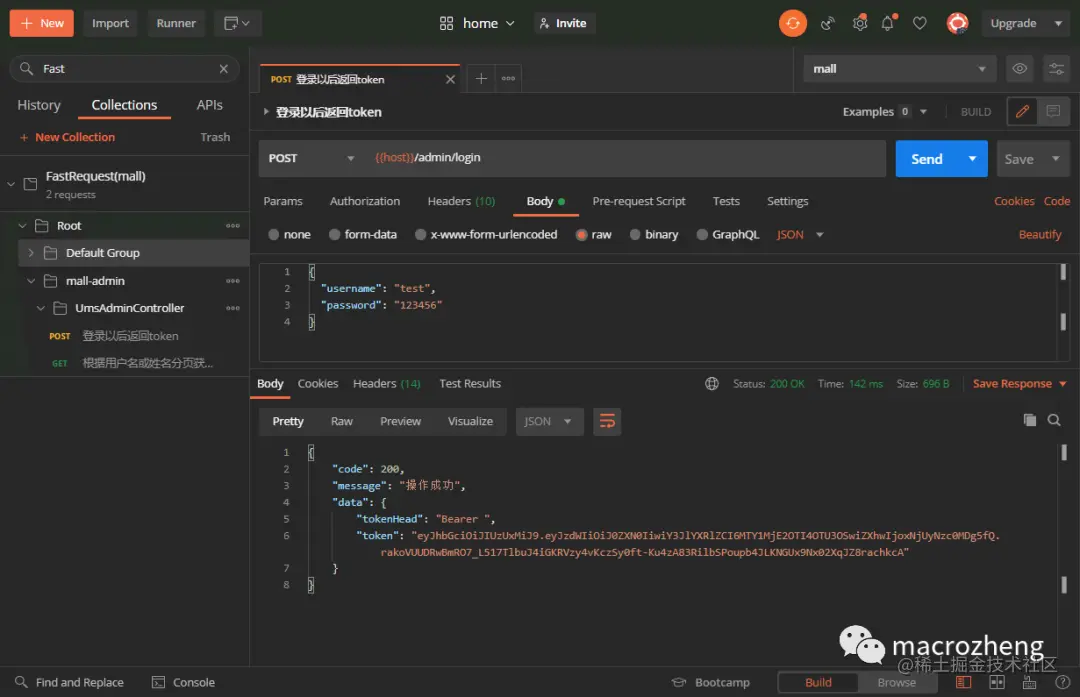Open more actions for Root folder

[233, 226]
